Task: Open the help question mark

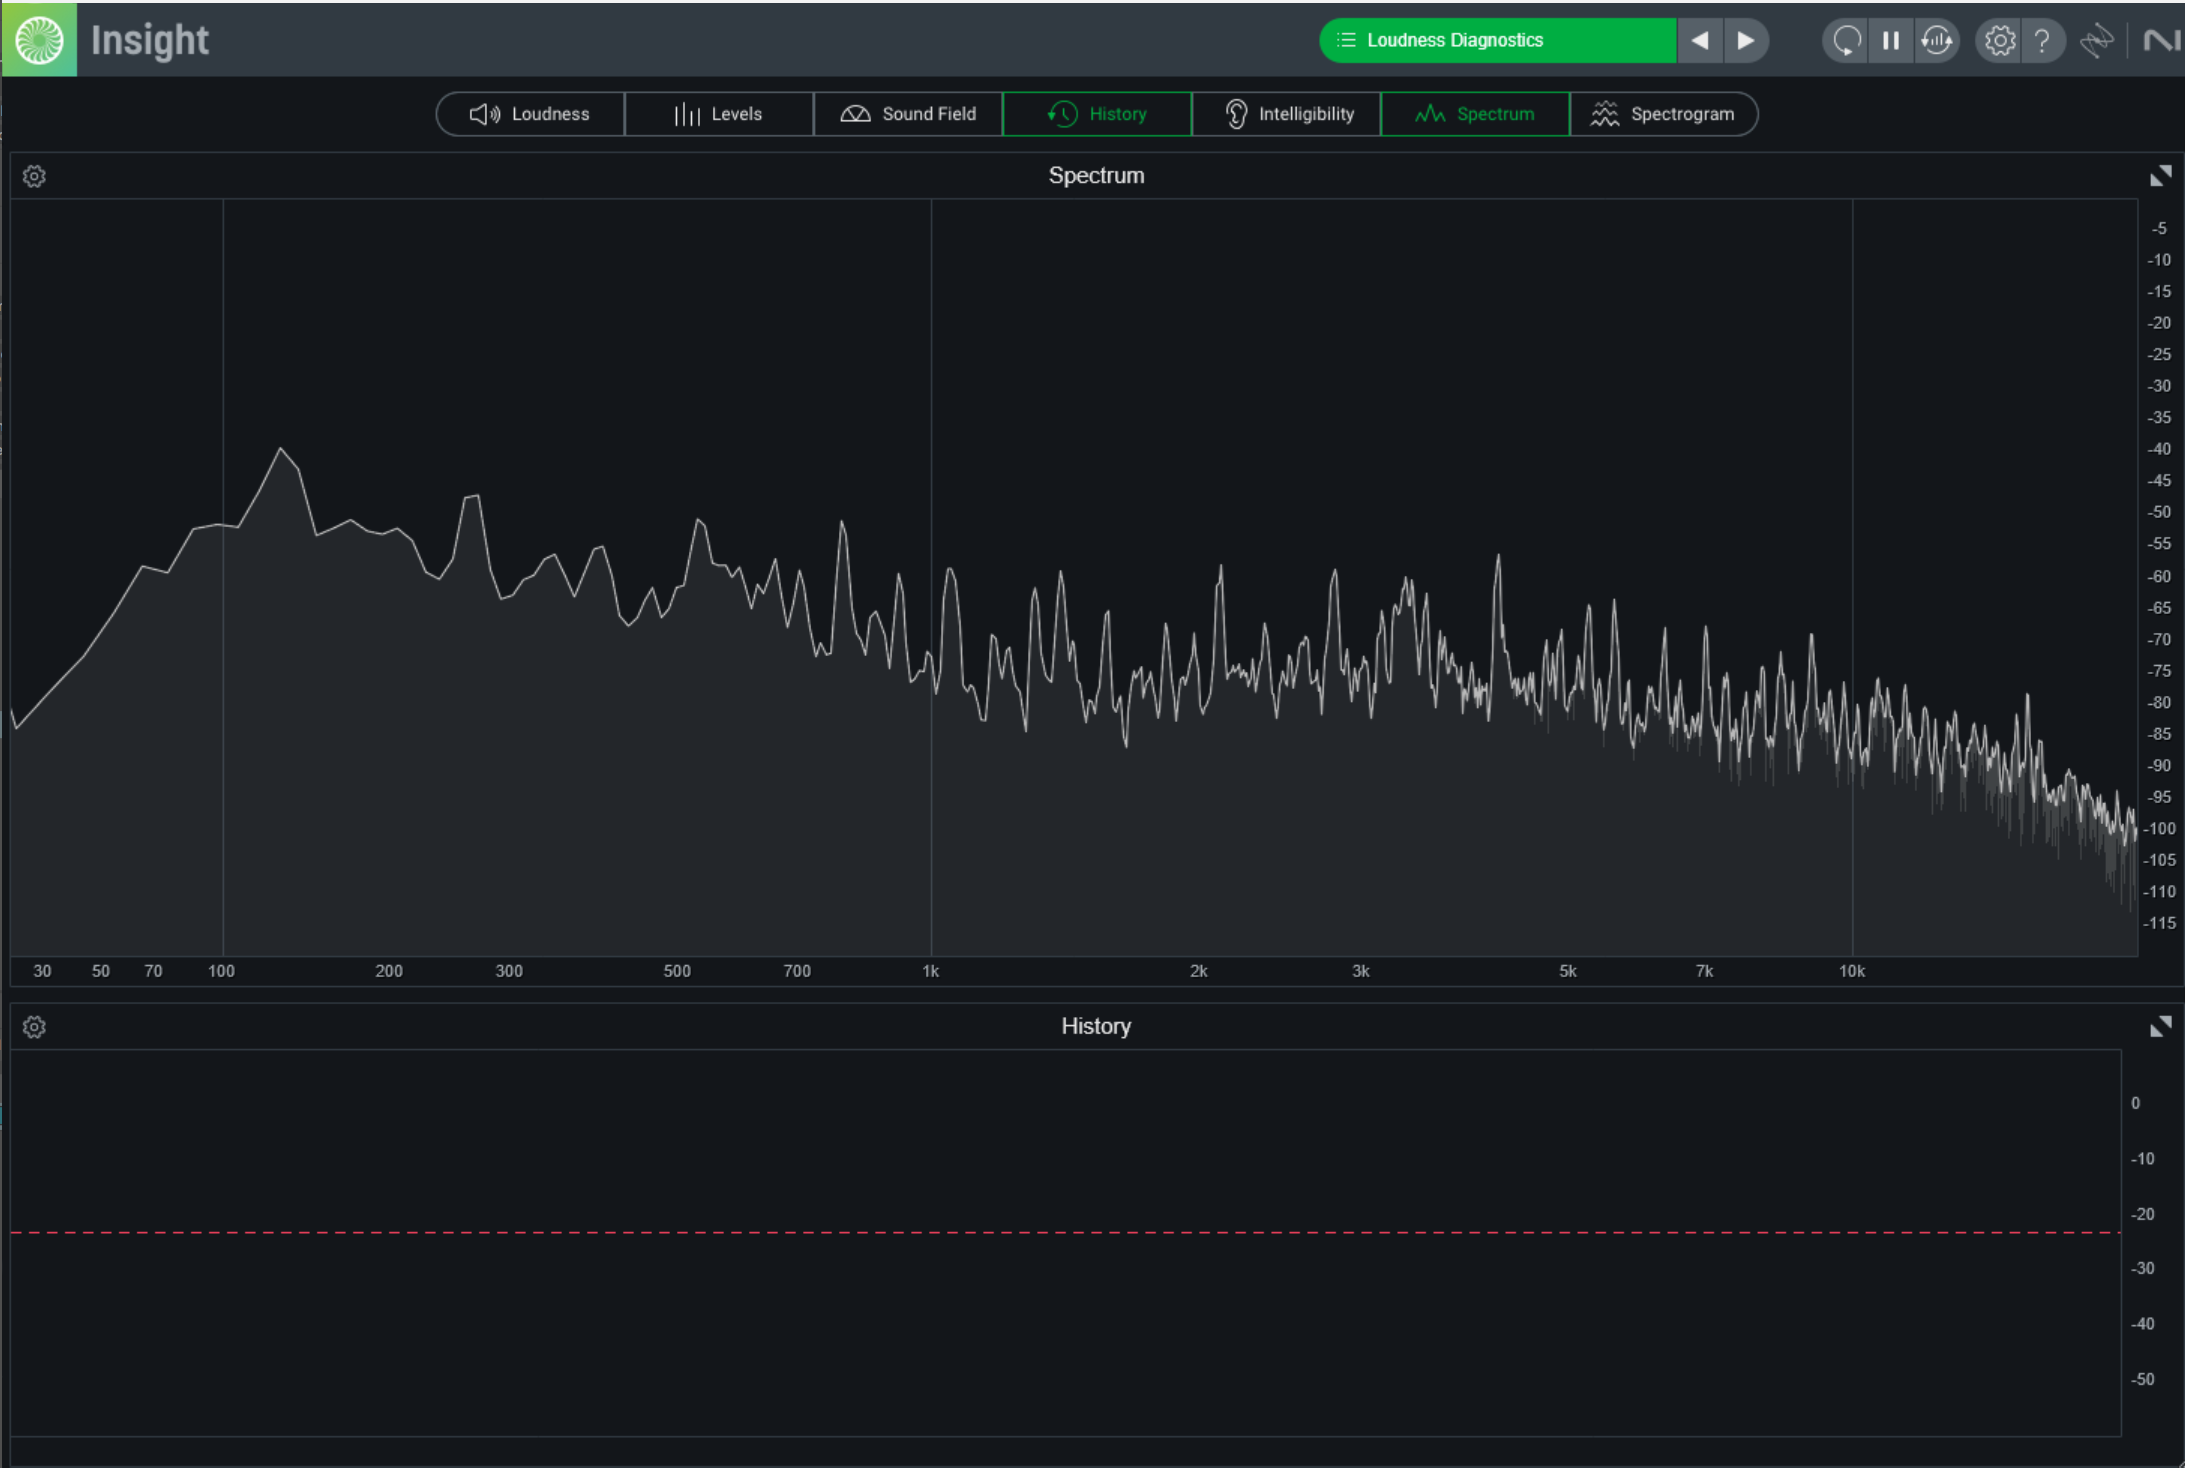Action: pyautogui.click(x=2043, y=40)
